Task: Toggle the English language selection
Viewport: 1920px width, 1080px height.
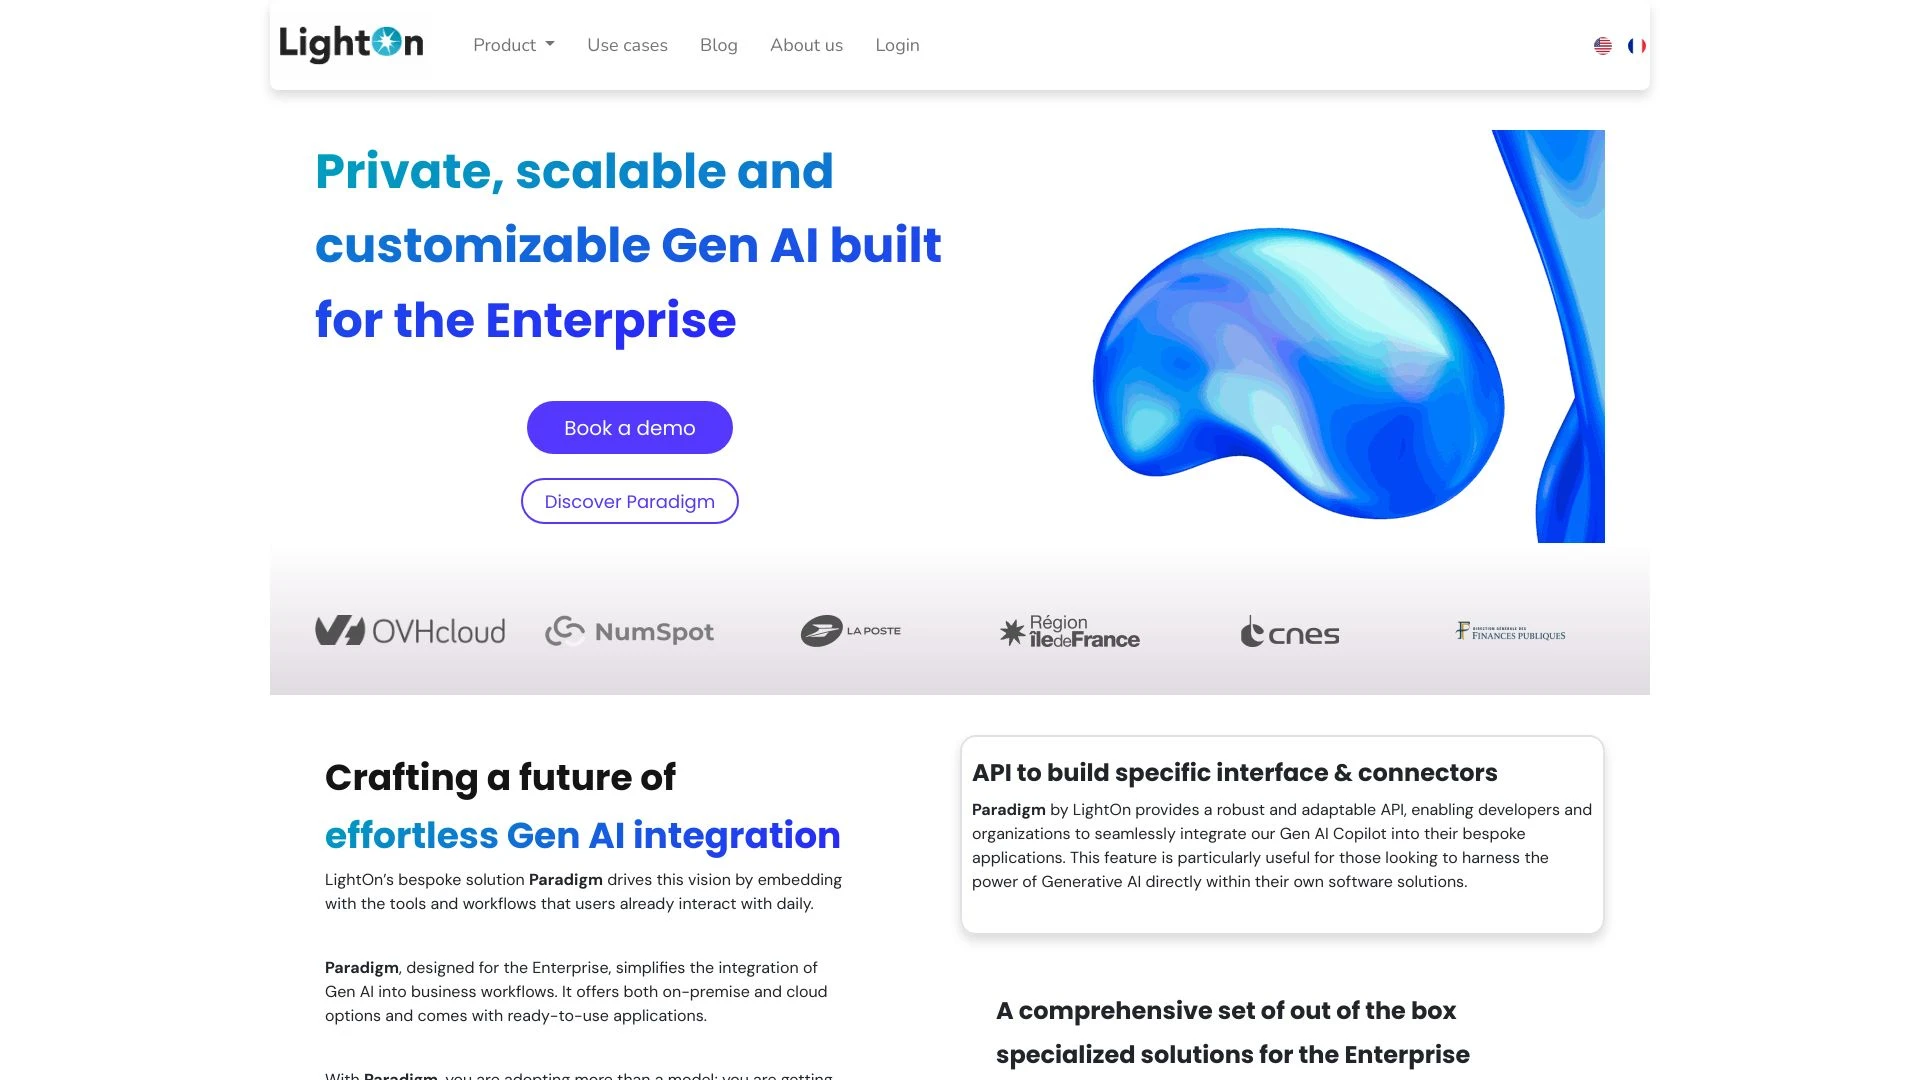Action: [1602, 45]
